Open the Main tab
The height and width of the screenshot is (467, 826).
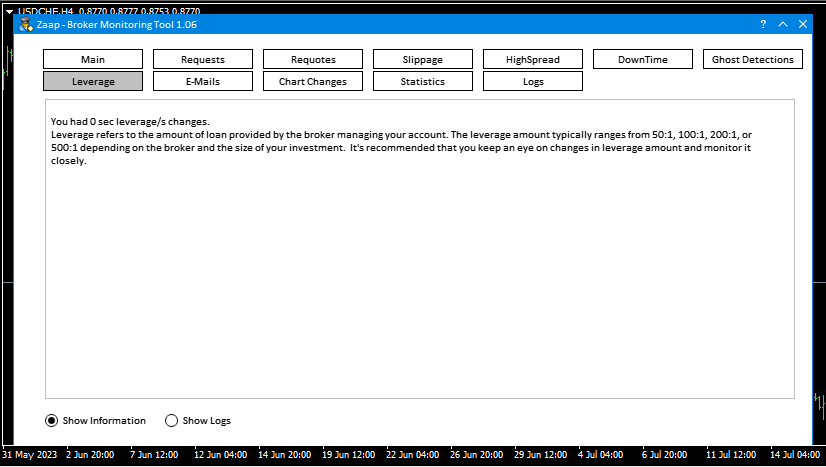point(93,59)
